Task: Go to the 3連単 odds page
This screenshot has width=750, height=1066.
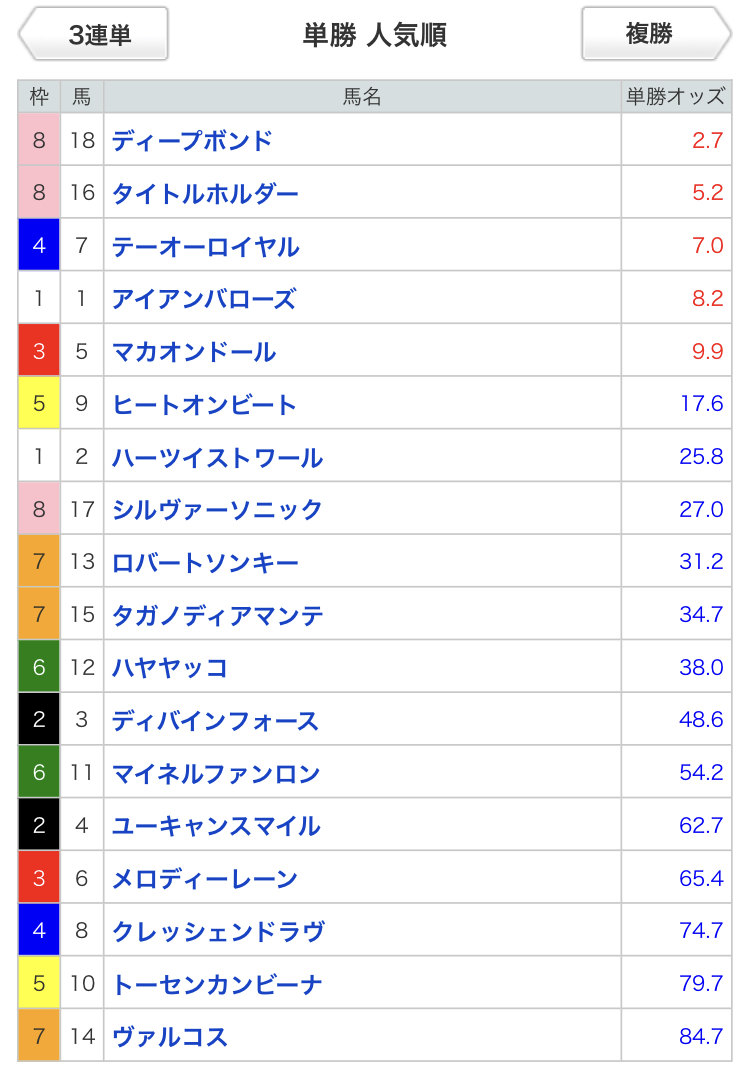Action: click(x=94, y=34)
